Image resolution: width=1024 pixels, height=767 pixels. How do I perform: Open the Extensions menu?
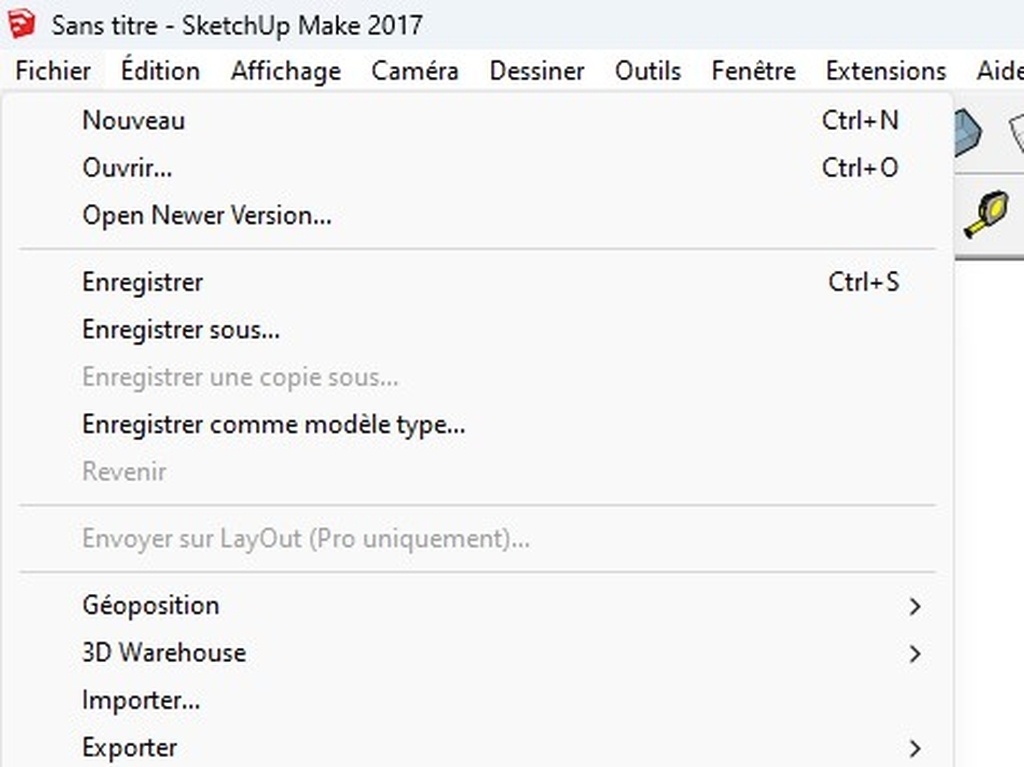coord(886,71)
